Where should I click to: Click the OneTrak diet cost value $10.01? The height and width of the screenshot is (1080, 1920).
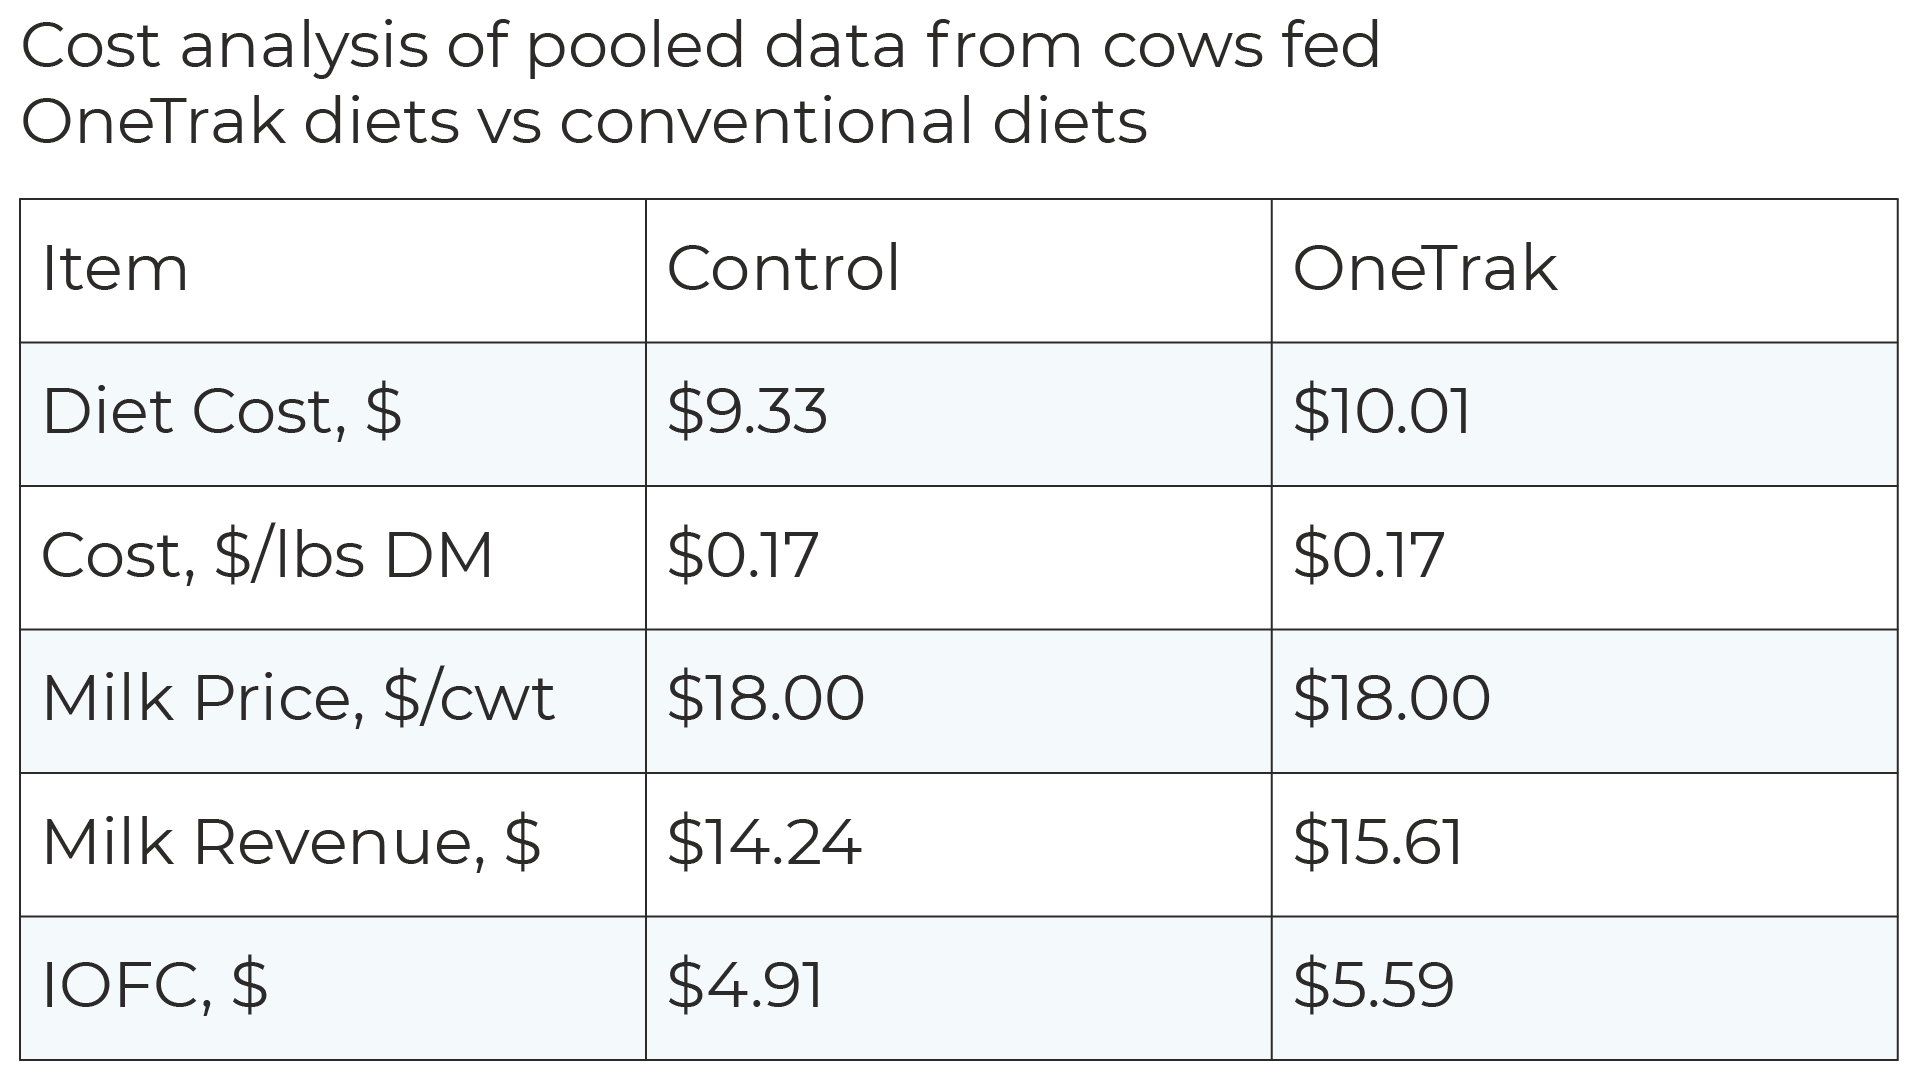point(1381,412)
